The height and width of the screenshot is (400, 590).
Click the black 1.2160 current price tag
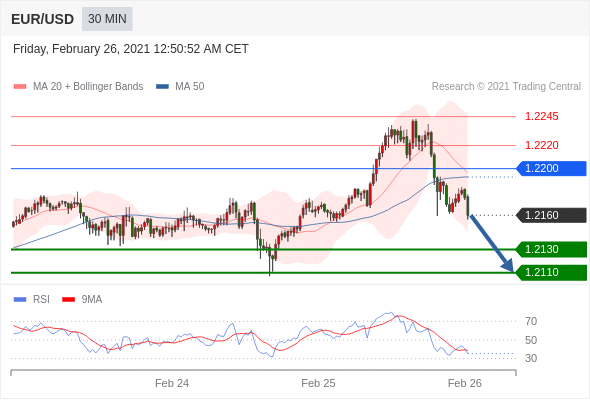tap(551, 215)
